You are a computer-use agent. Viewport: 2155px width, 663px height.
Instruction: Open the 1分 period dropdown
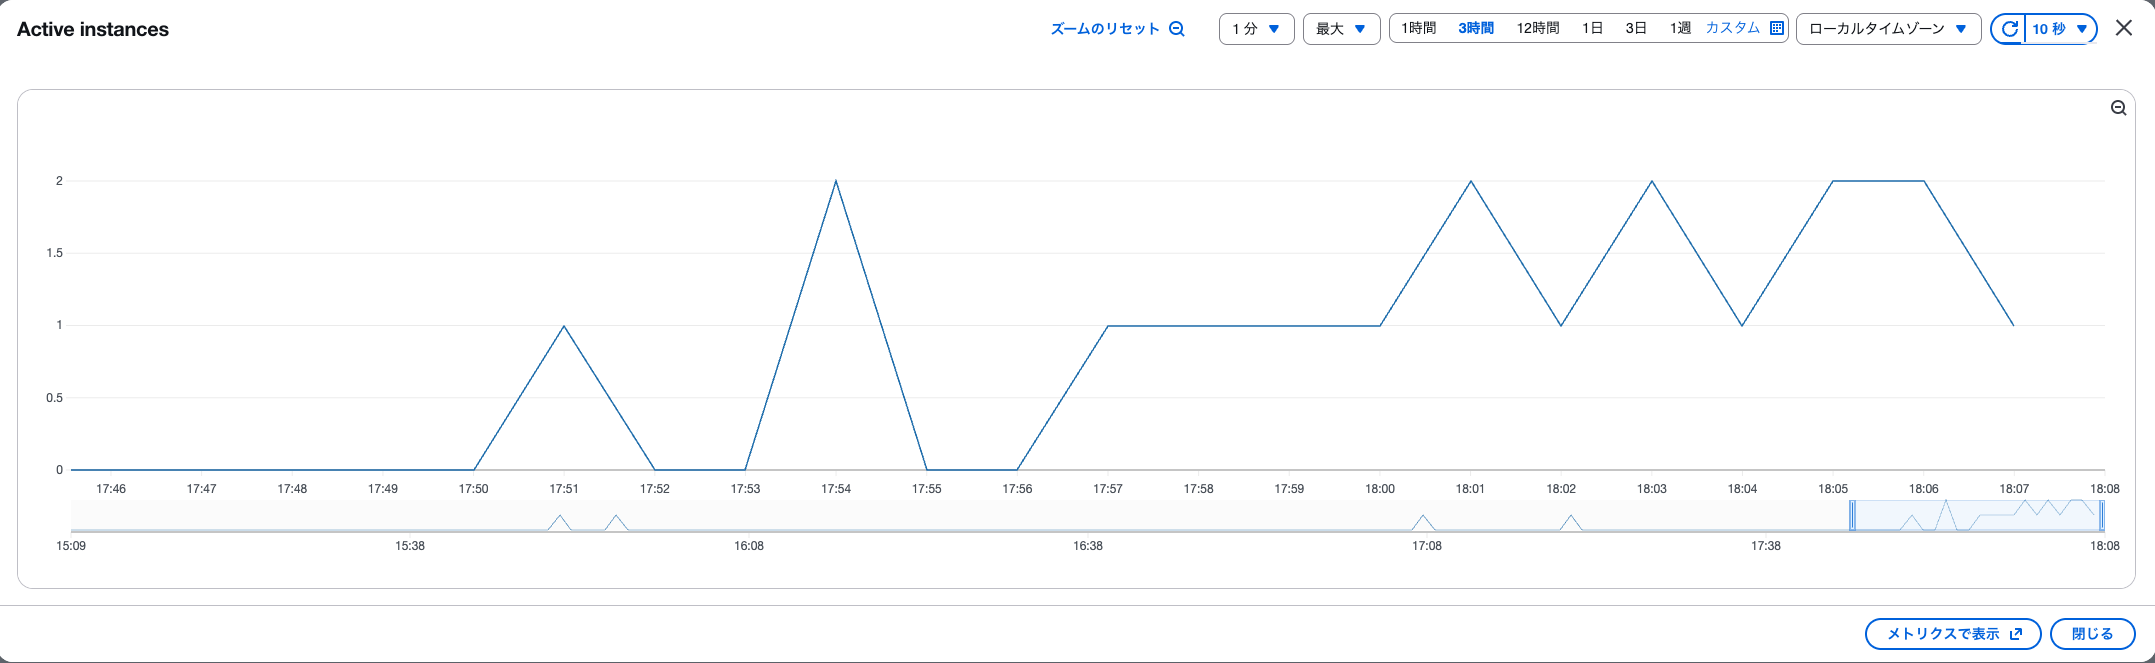[x=1257, y=29]
